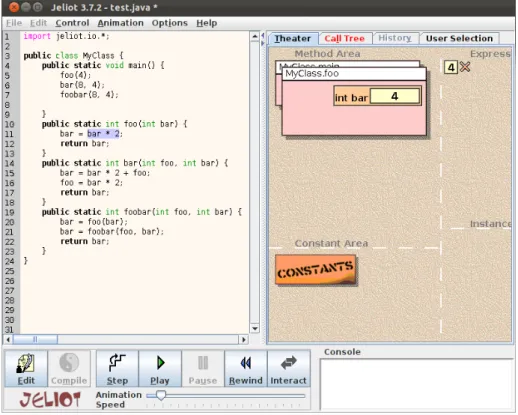Click the Rewind button
Screen dimensions: 518x415
246,369
